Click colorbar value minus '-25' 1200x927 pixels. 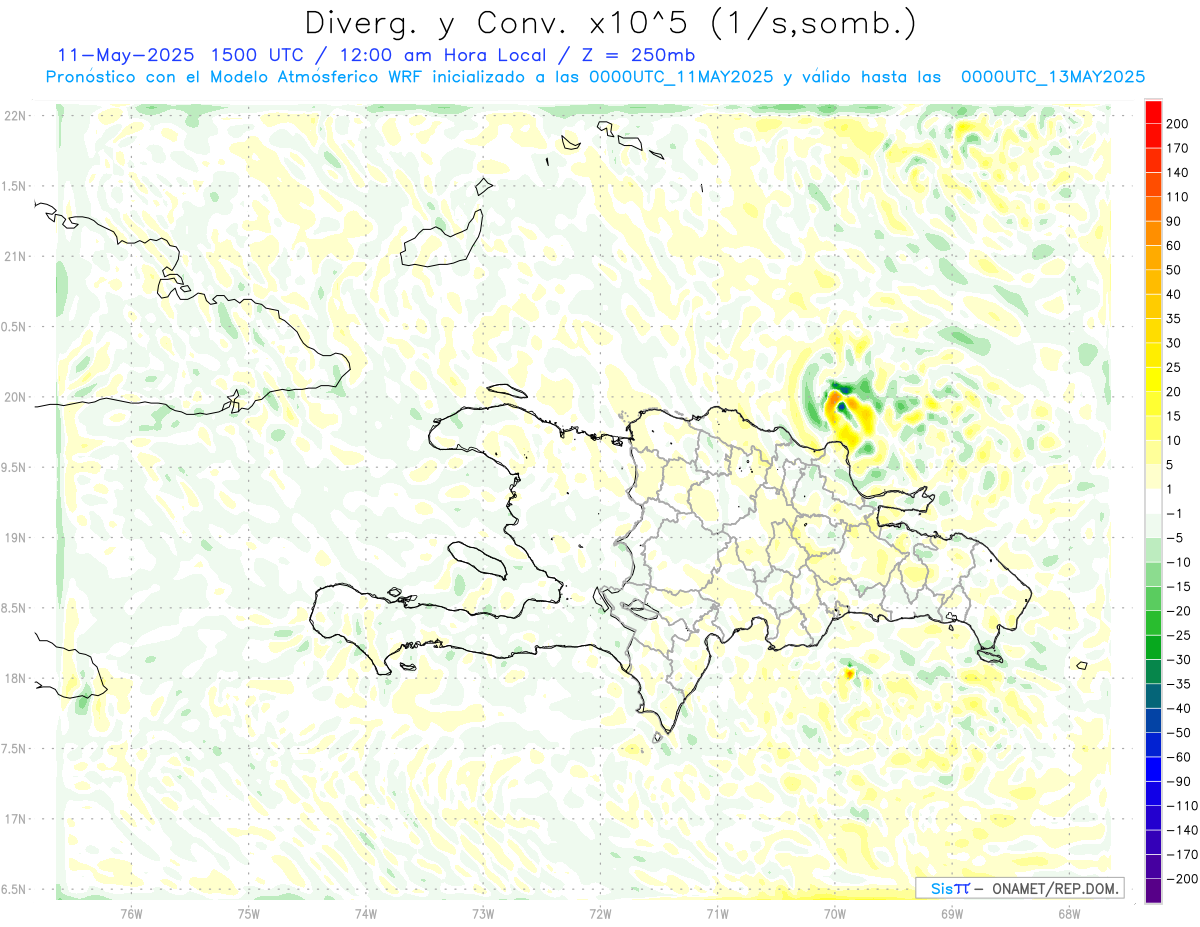click(x=1178, y=635)
